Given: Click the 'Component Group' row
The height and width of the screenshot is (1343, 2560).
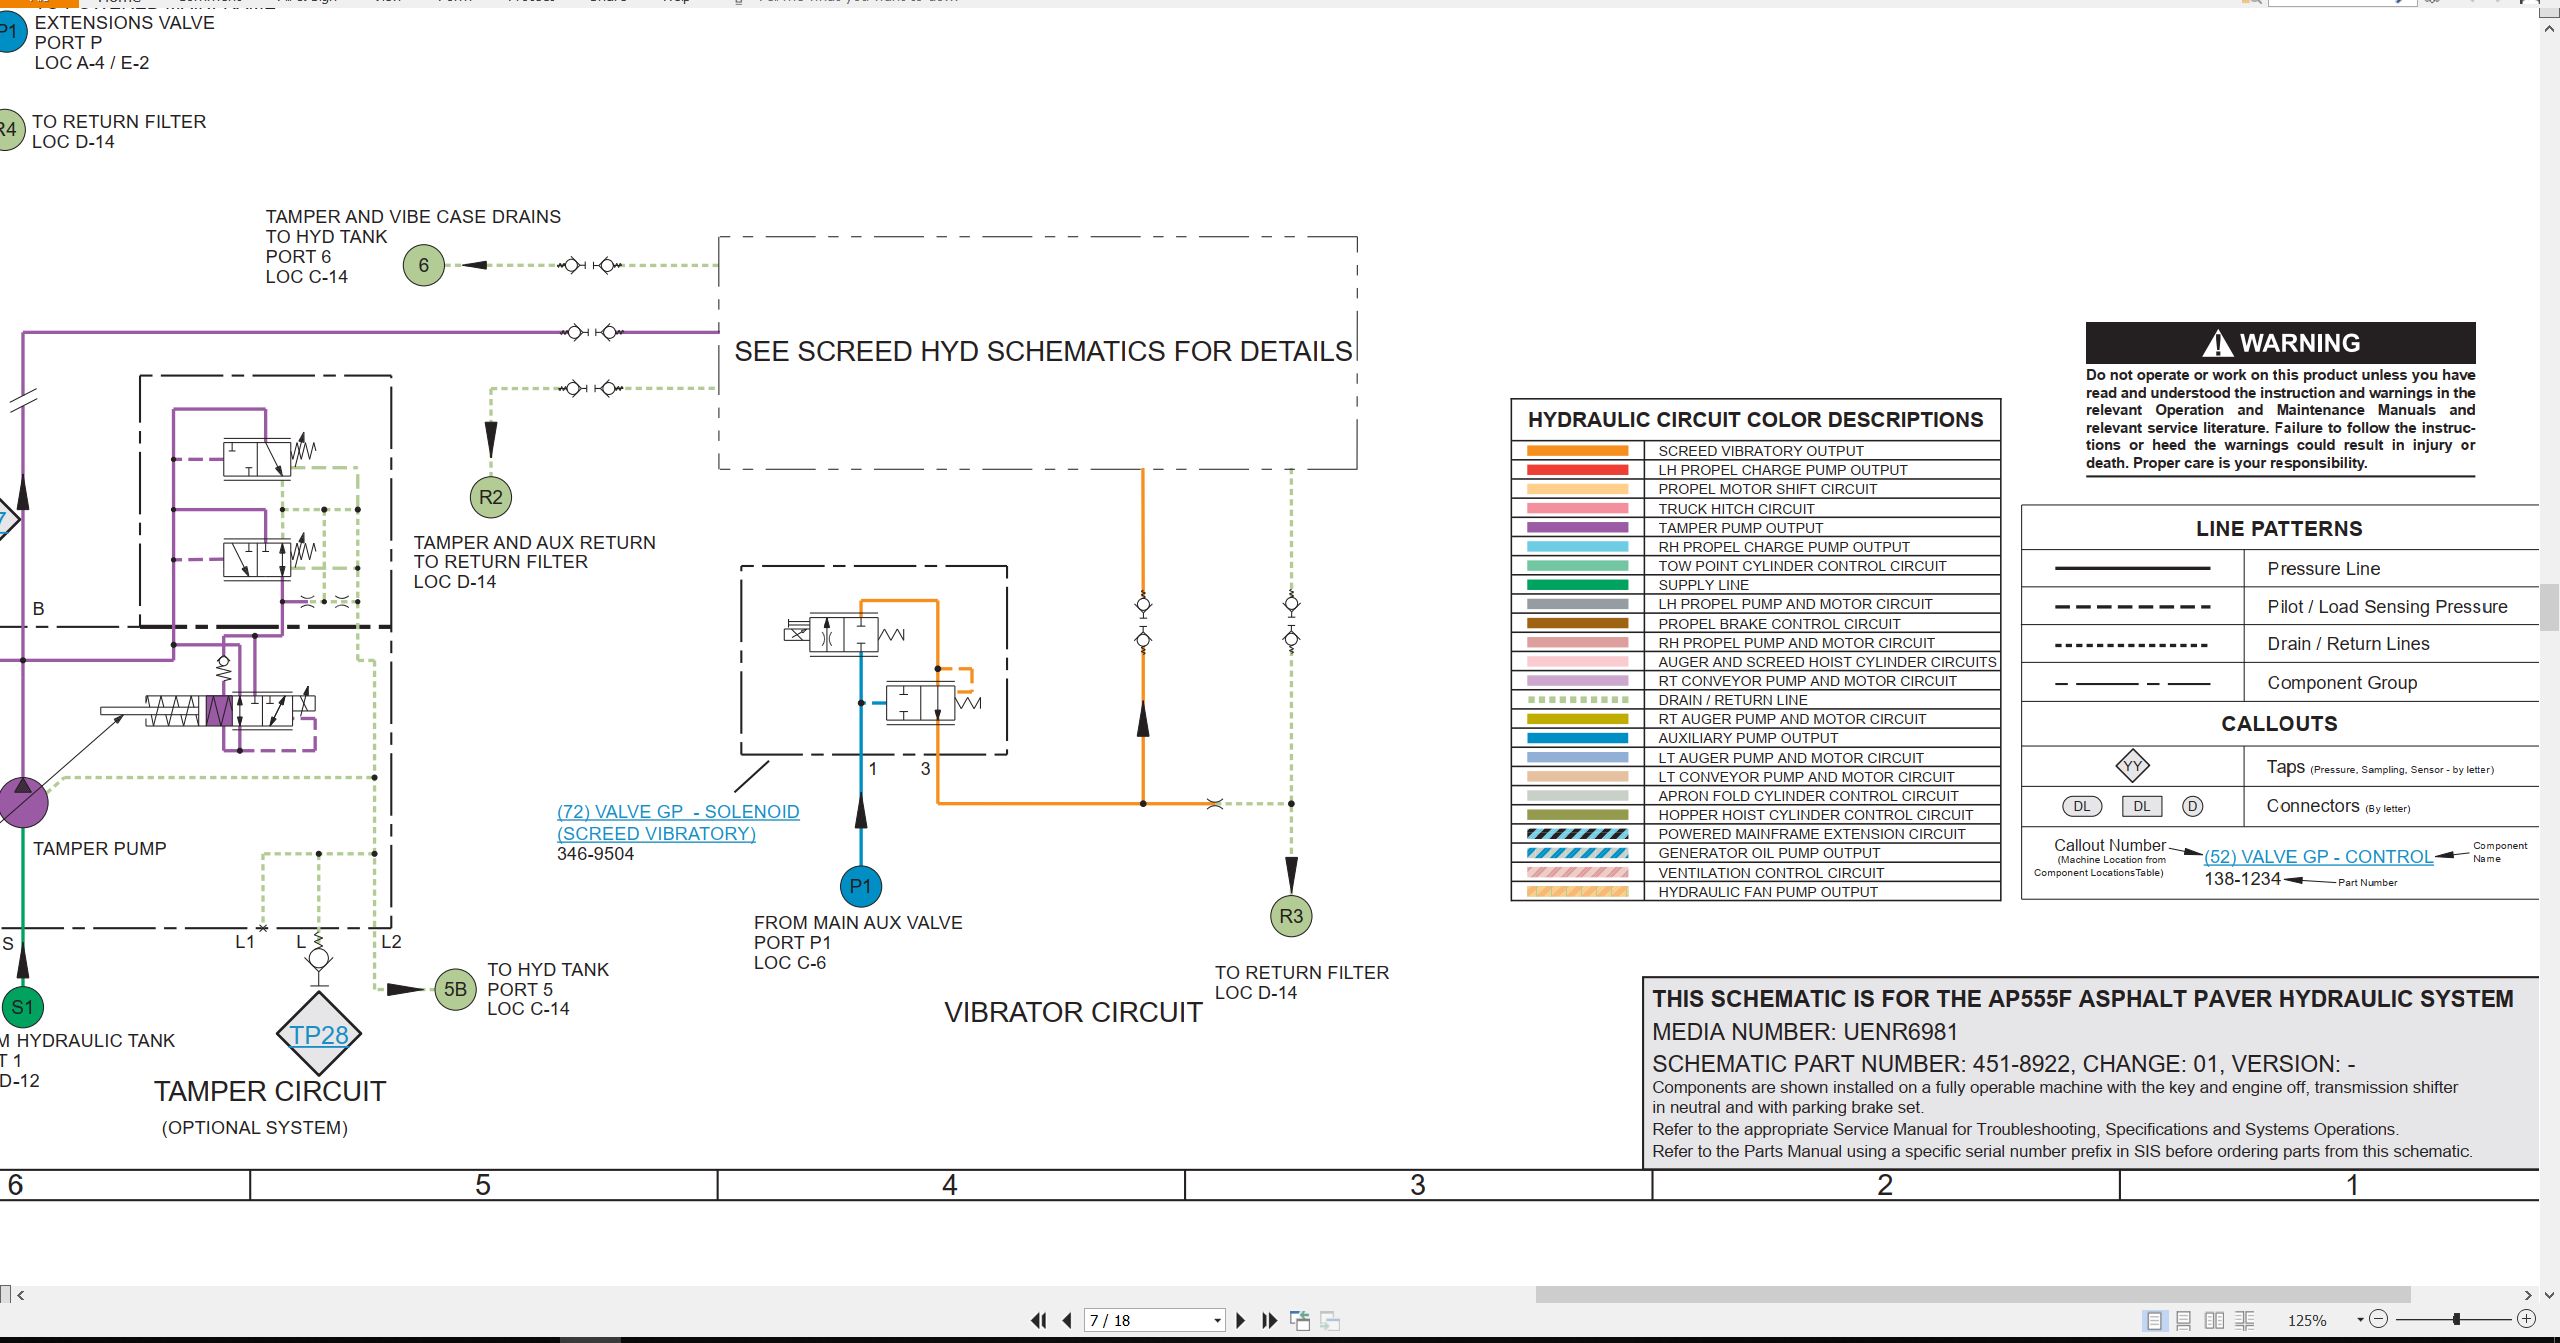Looking at the screenshot, I should point(2280,683).
